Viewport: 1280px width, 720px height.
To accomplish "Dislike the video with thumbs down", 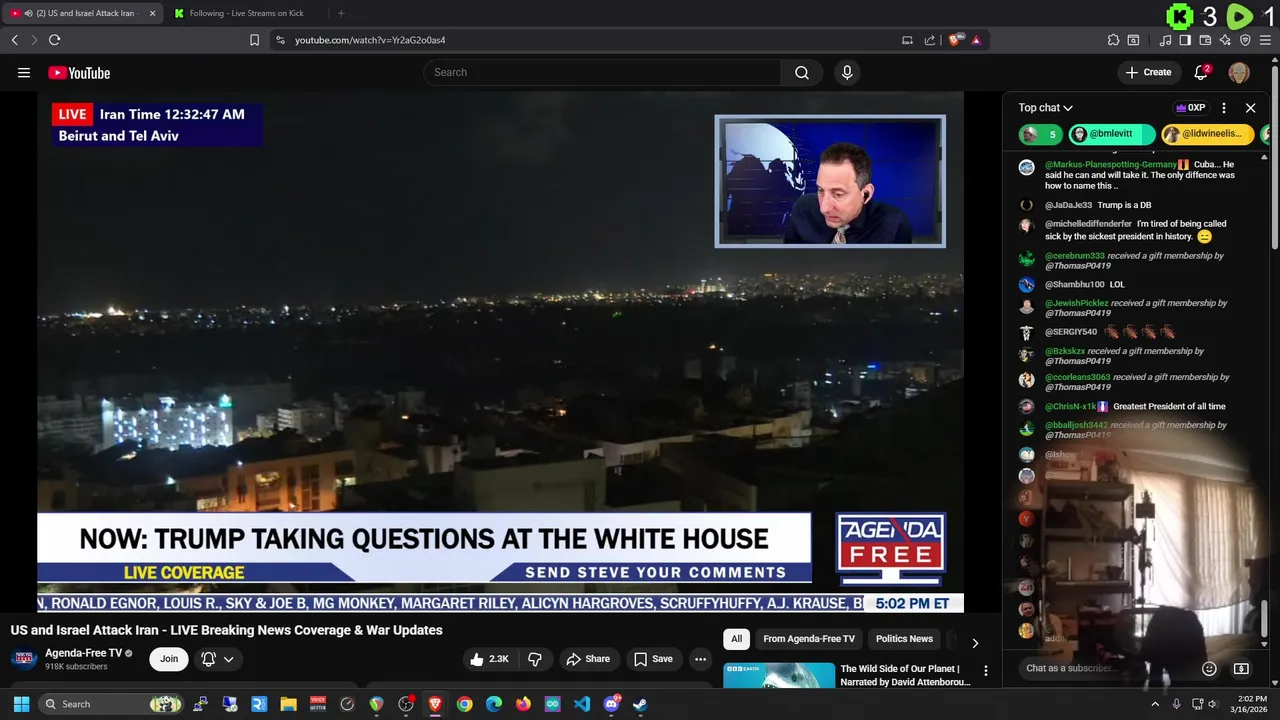I will click(535, 659).
